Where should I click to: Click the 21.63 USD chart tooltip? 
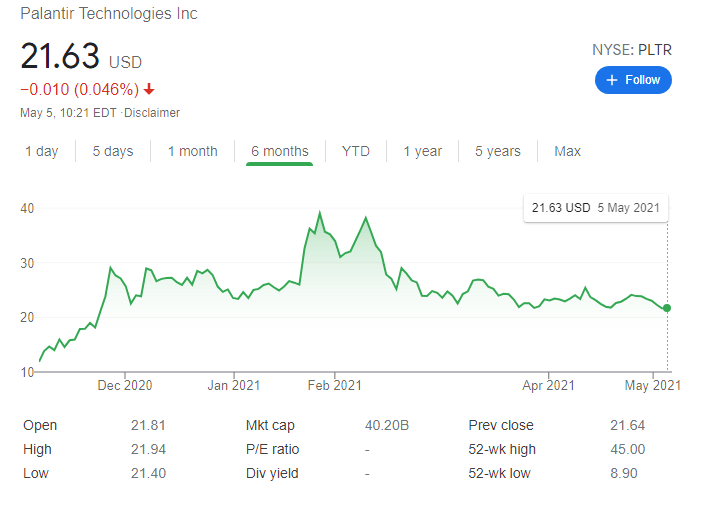595,208
